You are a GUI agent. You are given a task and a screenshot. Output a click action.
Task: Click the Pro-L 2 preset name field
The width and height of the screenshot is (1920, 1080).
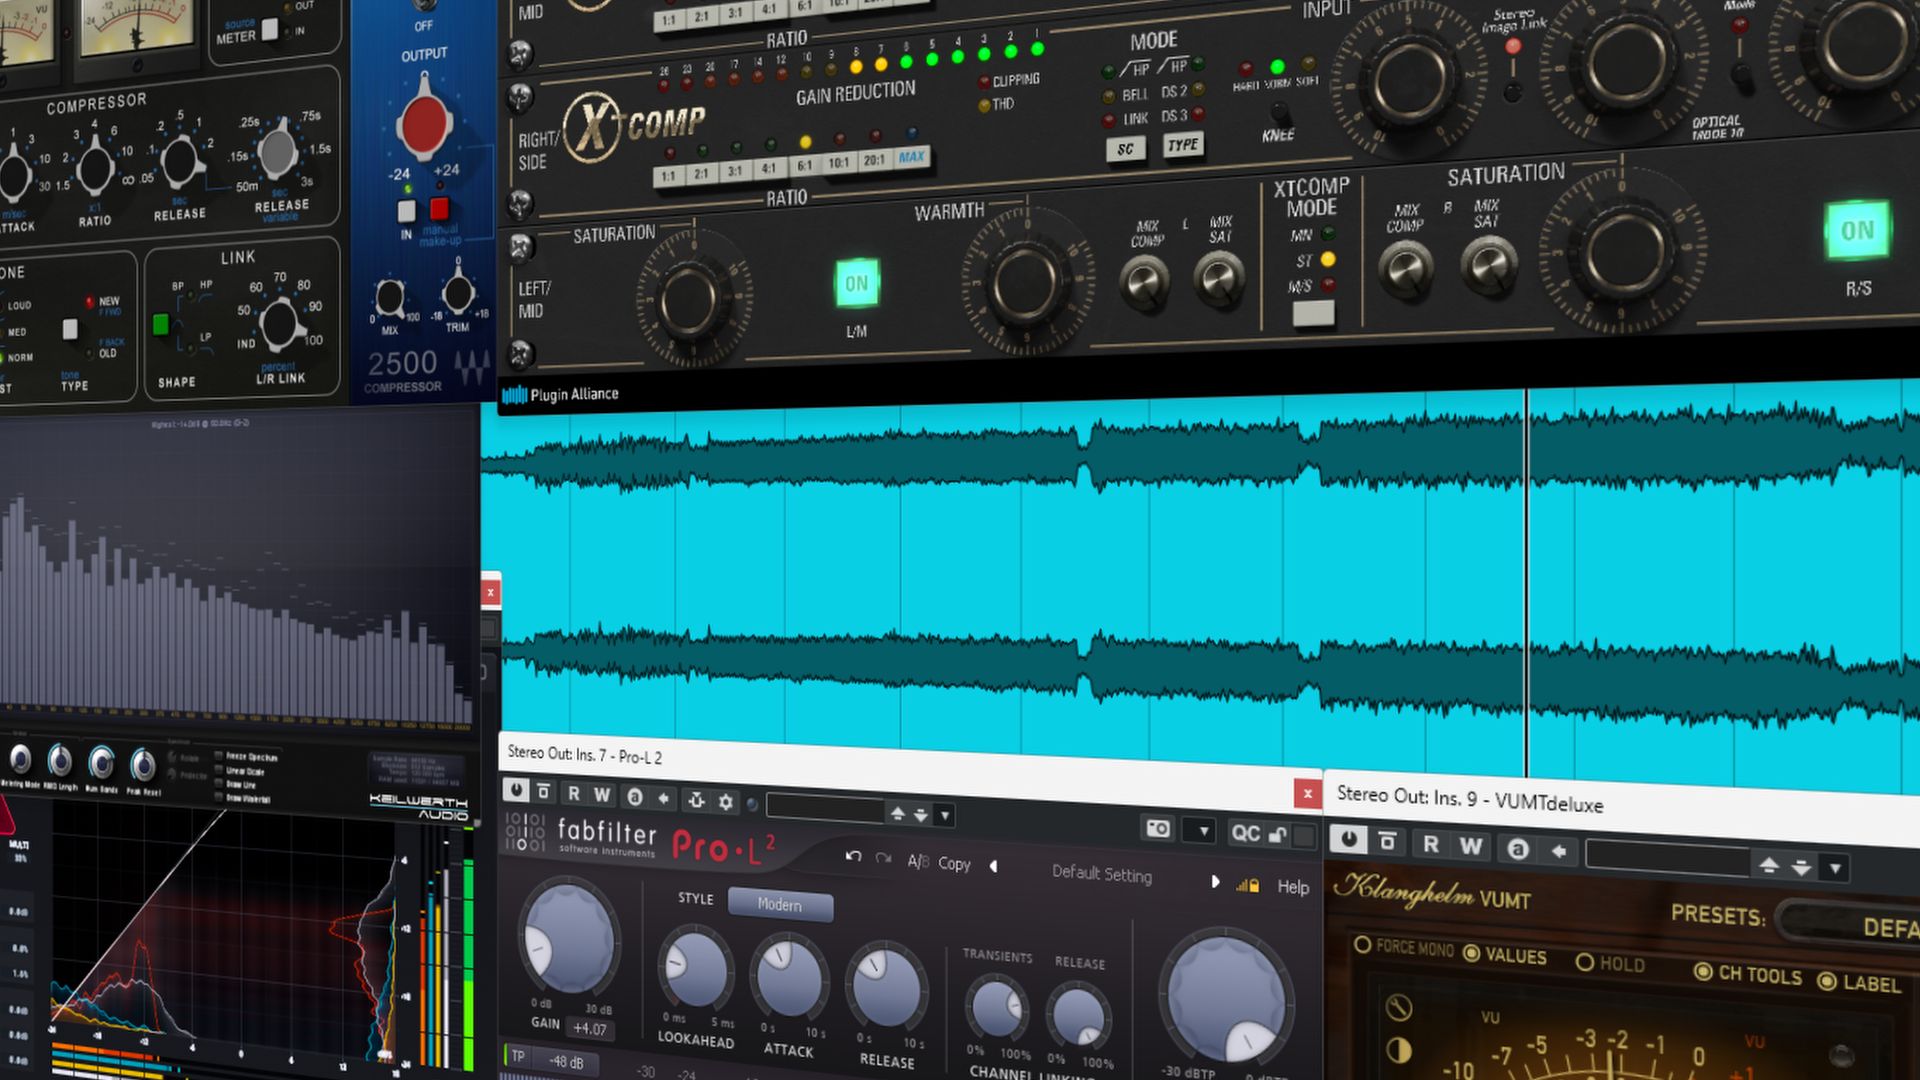click(x=1102, y=873)
